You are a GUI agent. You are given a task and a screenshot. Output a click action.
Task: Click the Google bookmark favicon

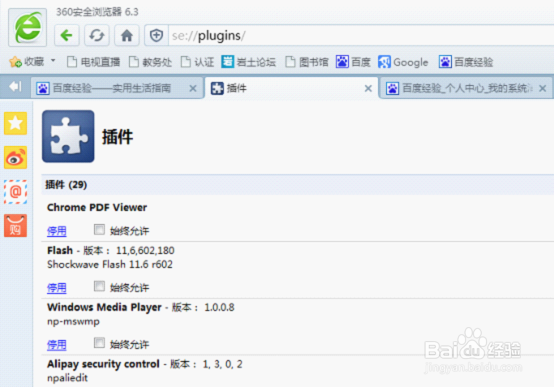384,62
